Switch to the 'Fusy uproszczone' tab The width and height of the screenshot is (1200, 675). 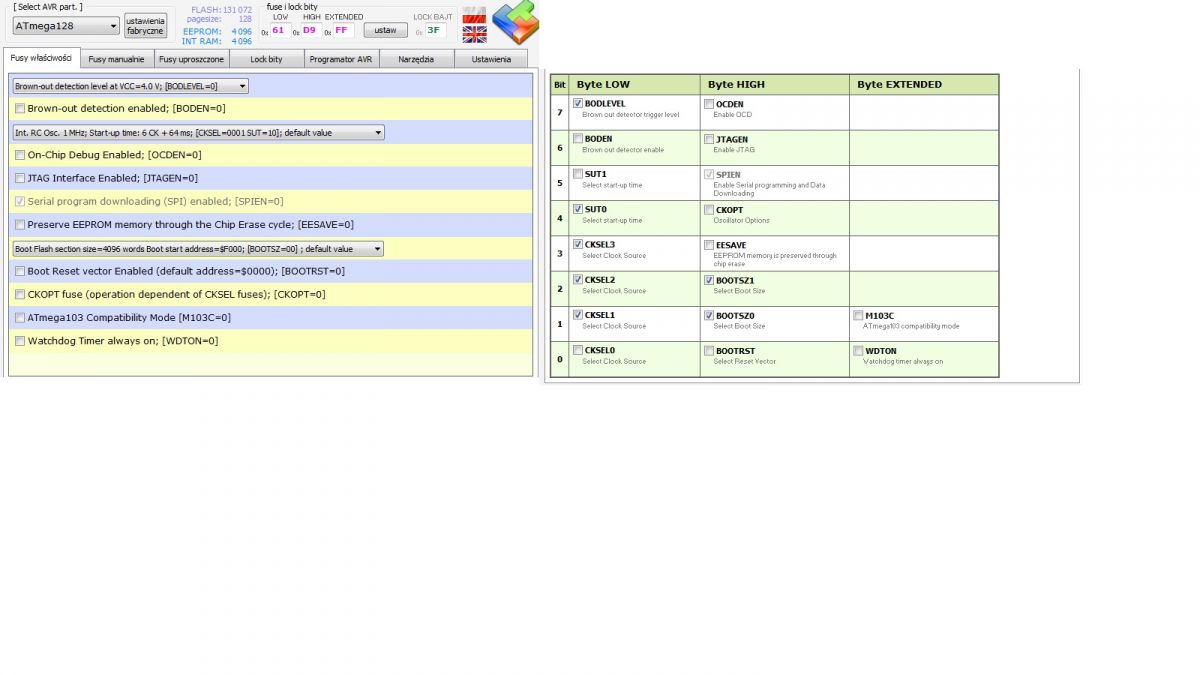pos(191,59)
